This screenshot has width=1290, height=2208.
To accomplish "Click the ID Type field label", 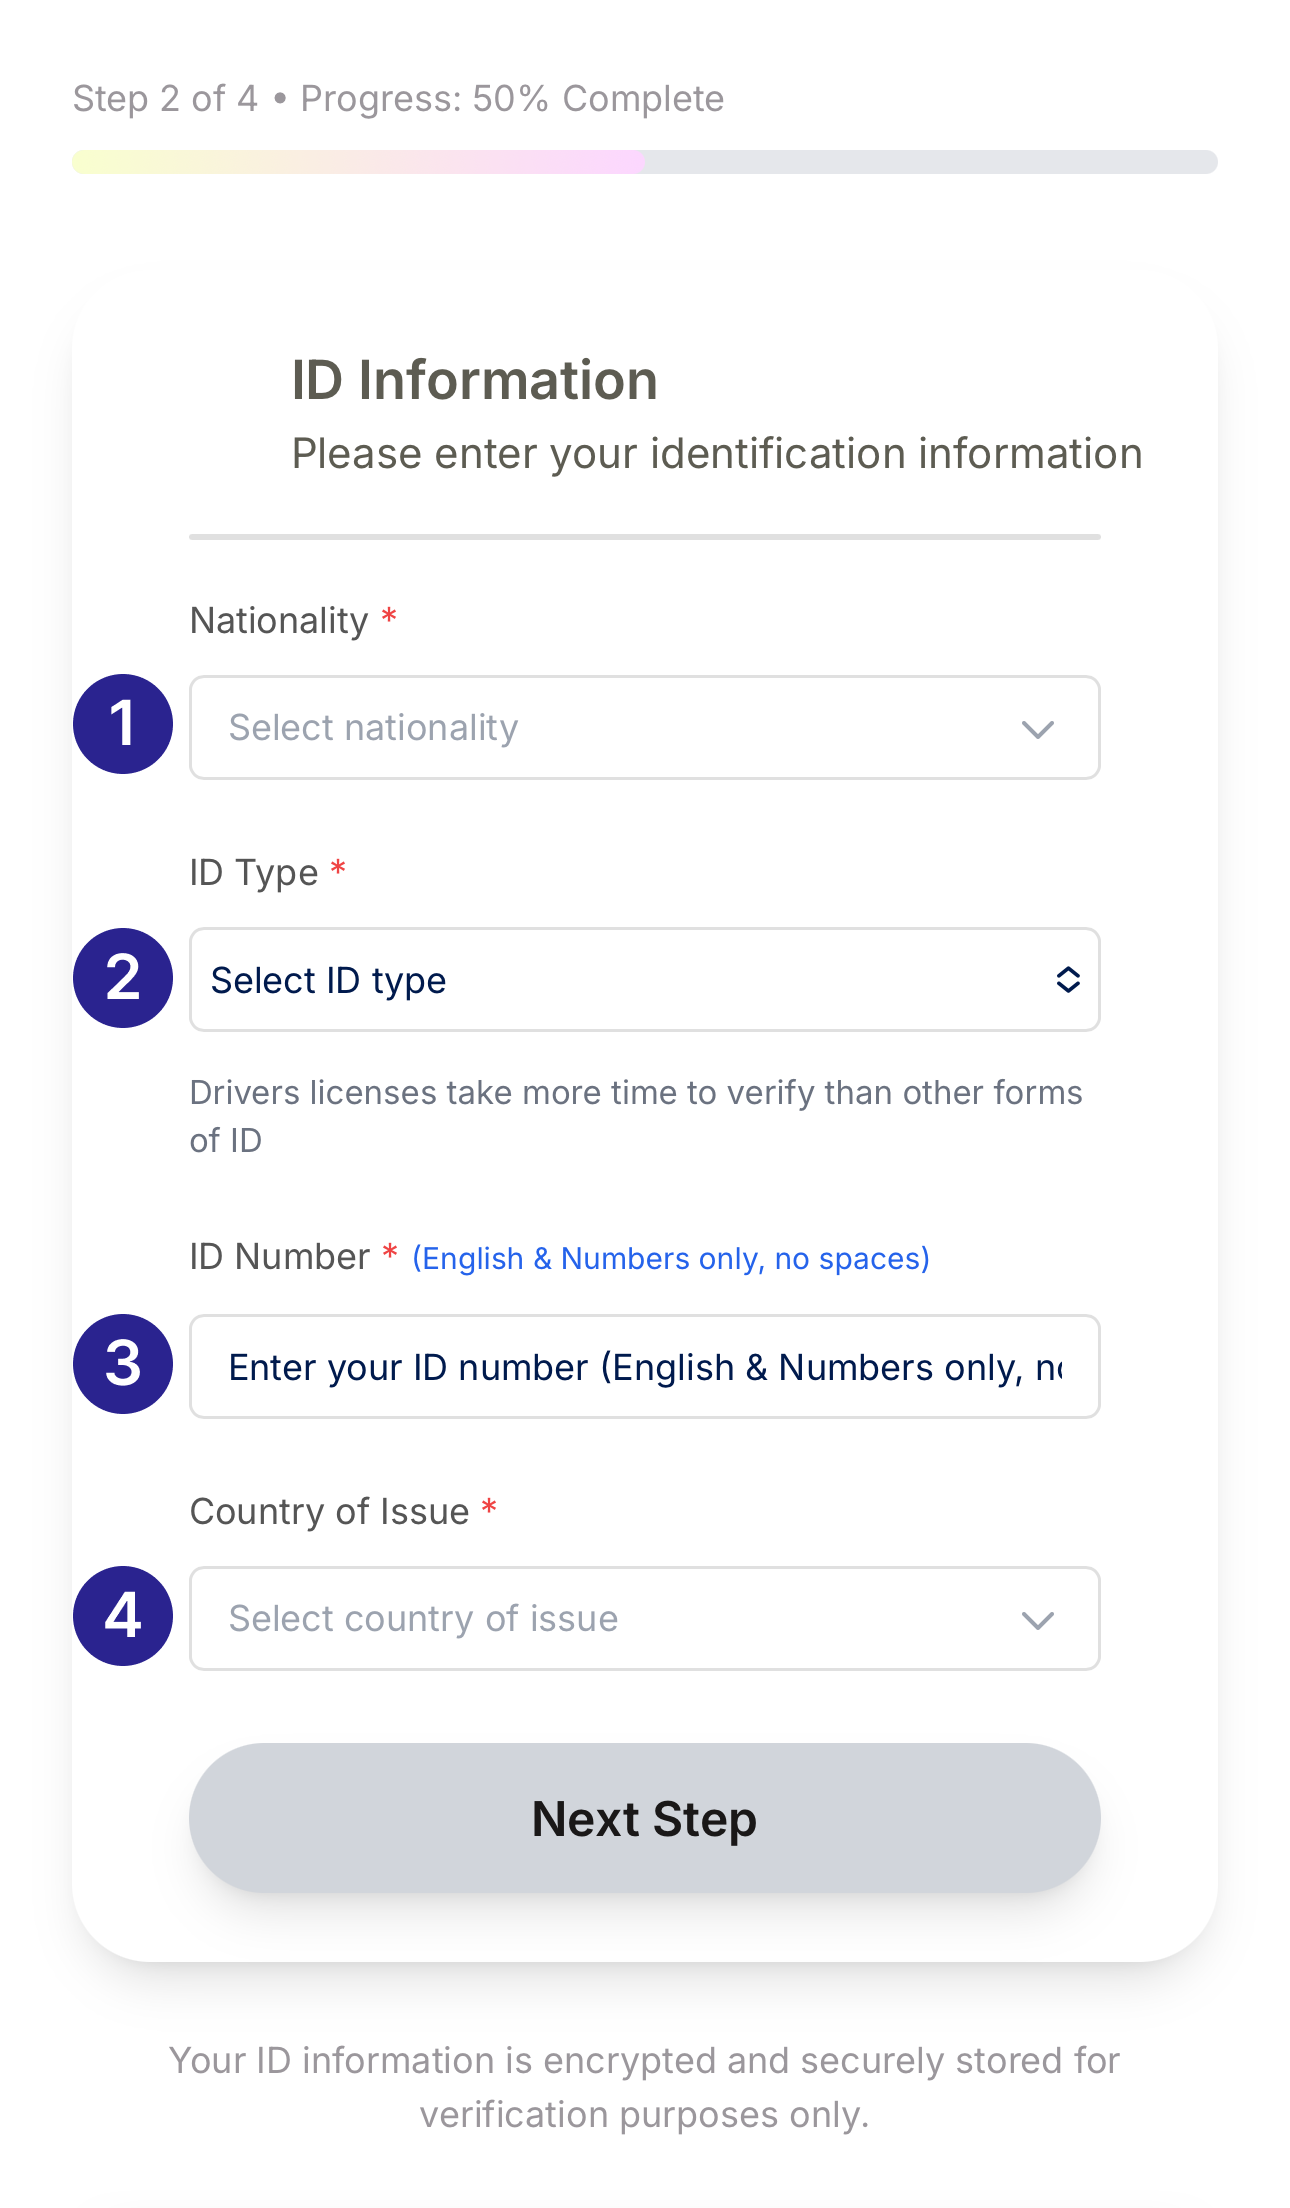I will pos(254,873).
